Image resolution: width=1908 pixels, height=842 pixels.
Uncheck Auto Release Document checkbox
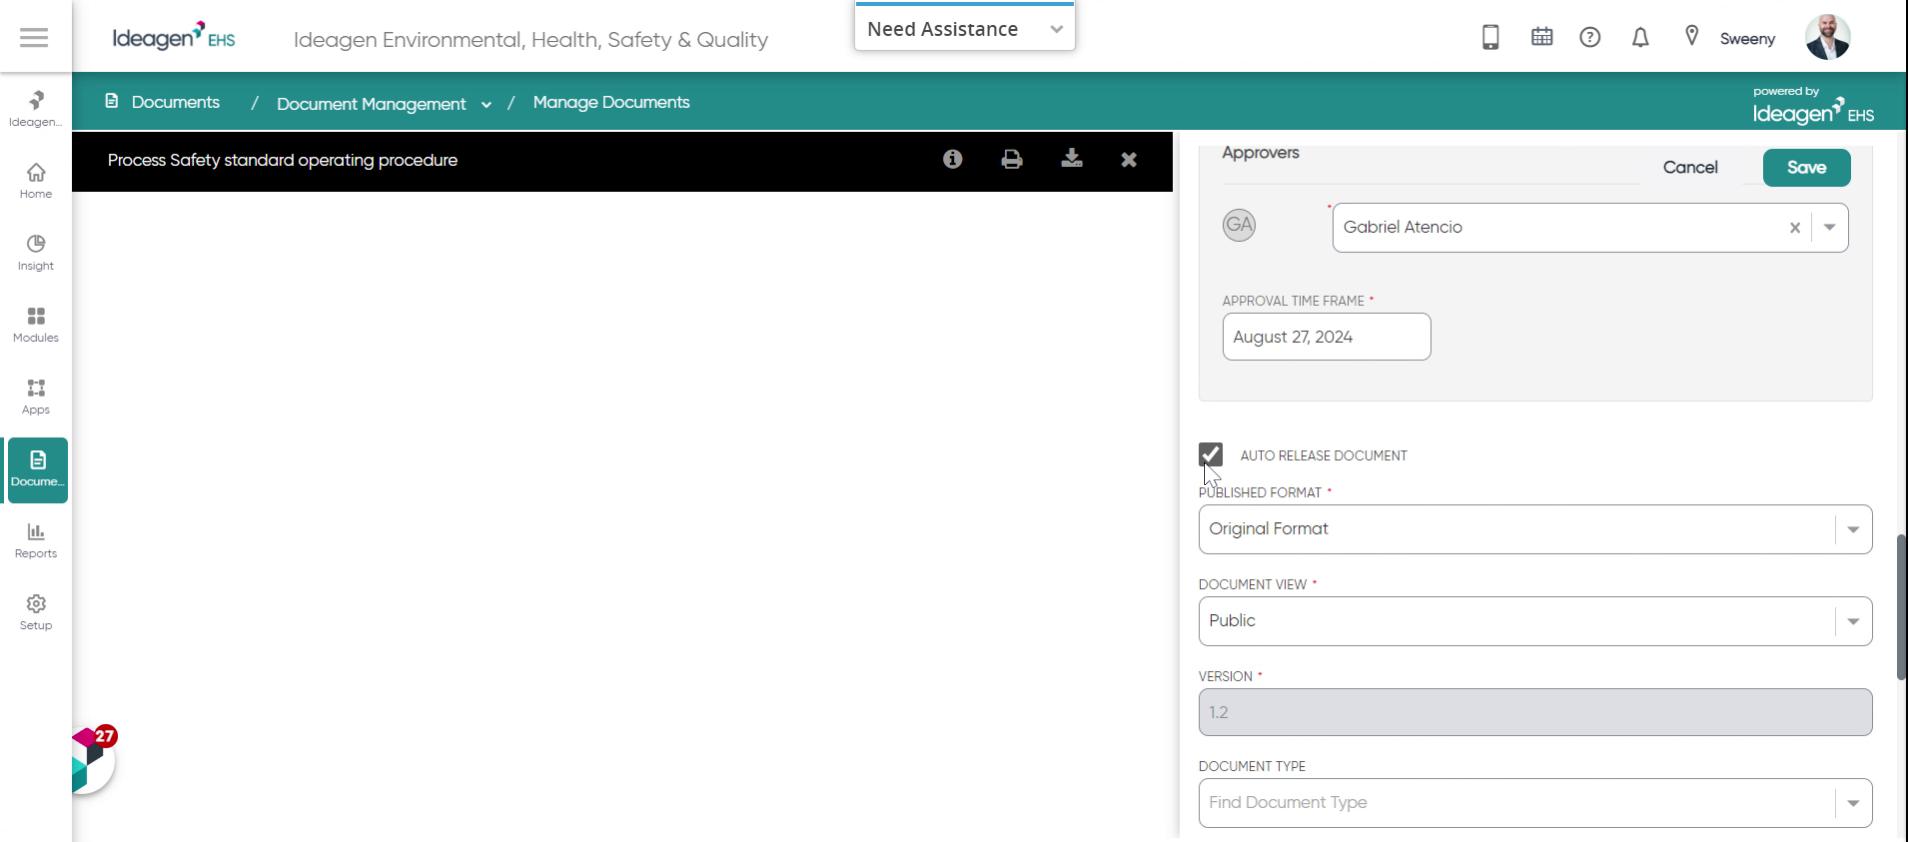point(1210,455)
